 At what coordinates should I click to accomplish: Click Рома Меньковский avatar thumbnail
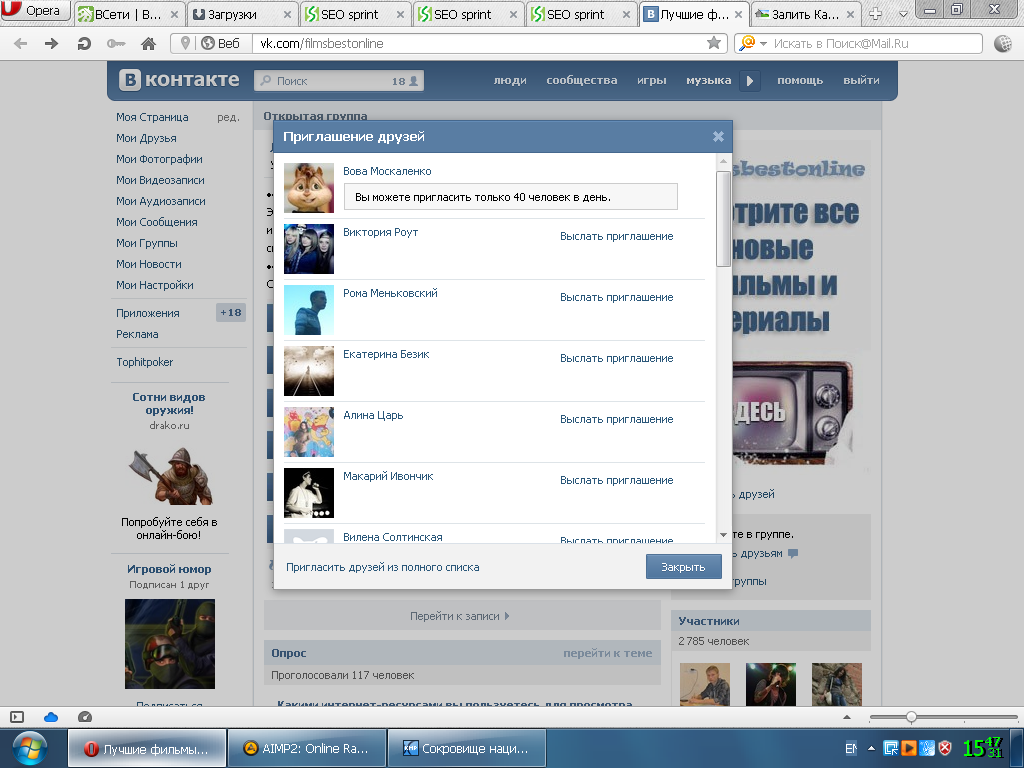[309, 310]
